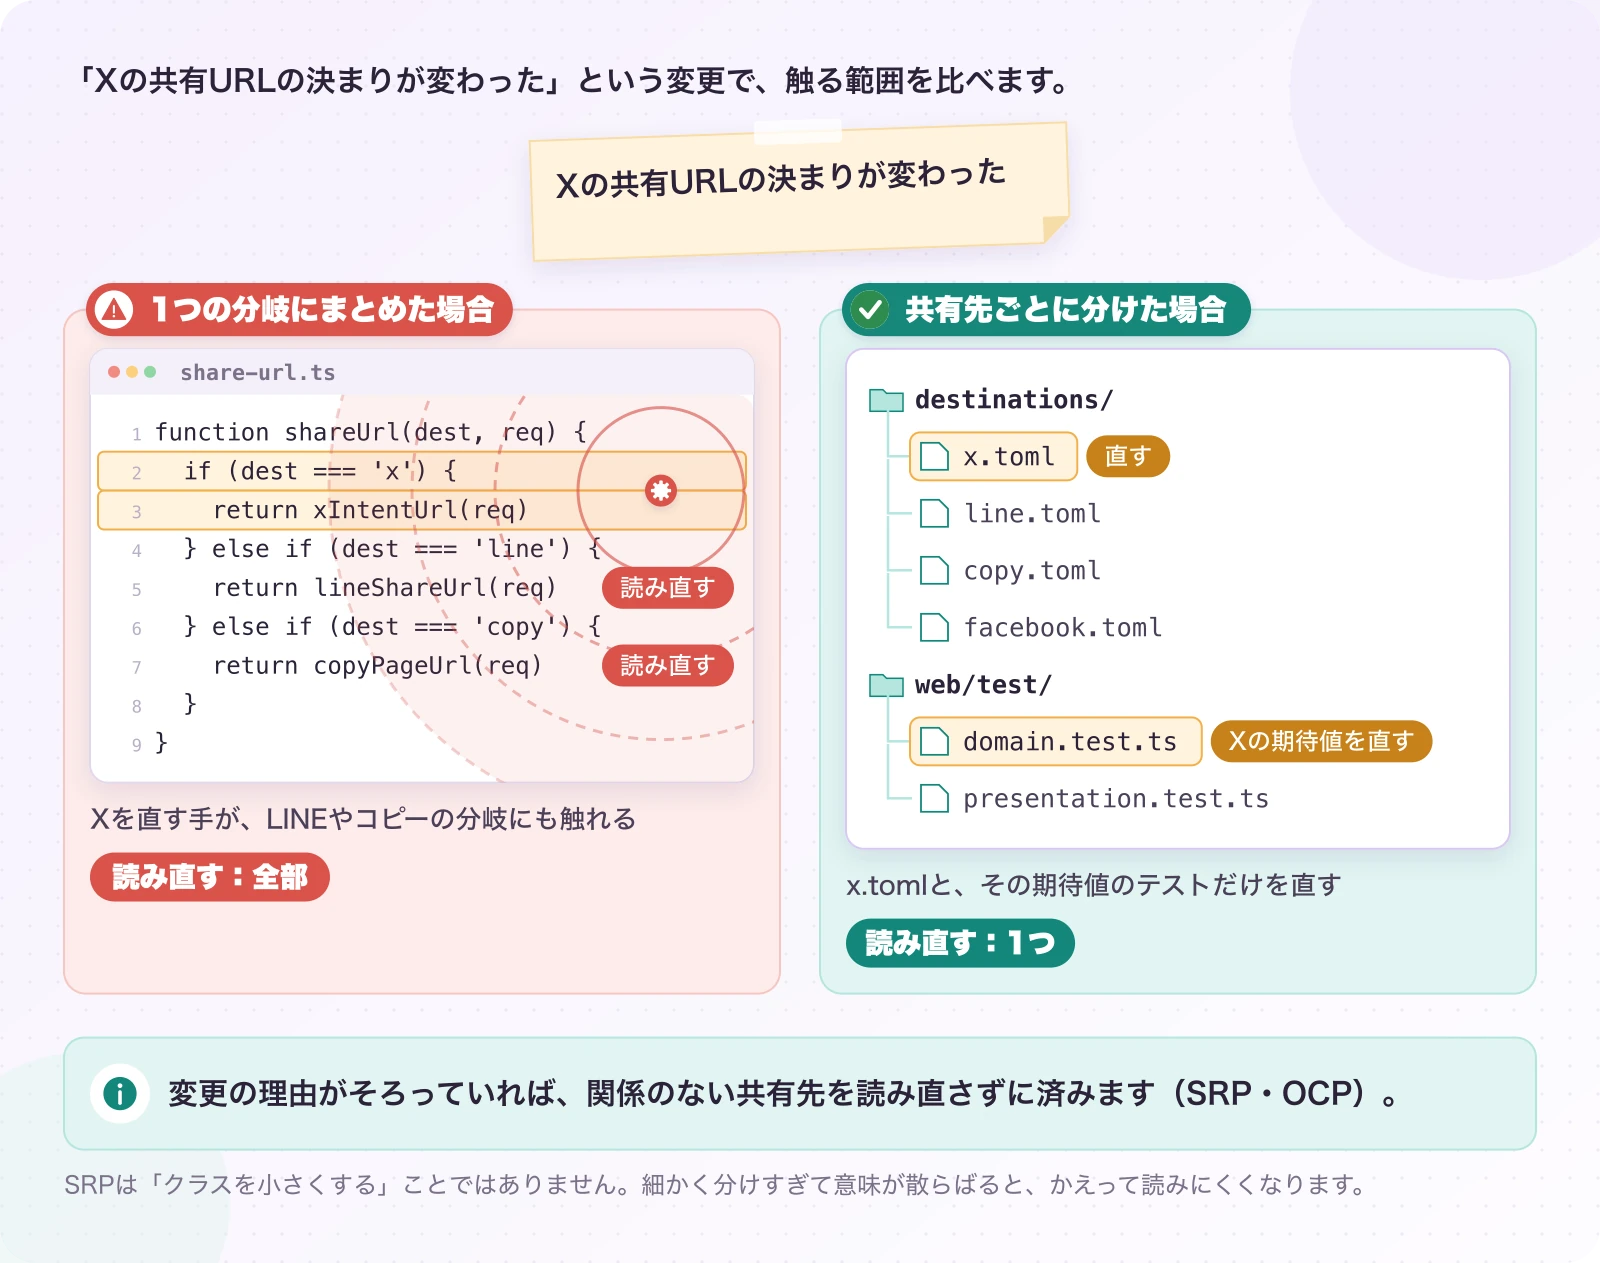Viewport: 1600px width, 1263px height.
Task: Select x.toml in the destinations tree
Action: pyautogui.click(x=993, y=457)
